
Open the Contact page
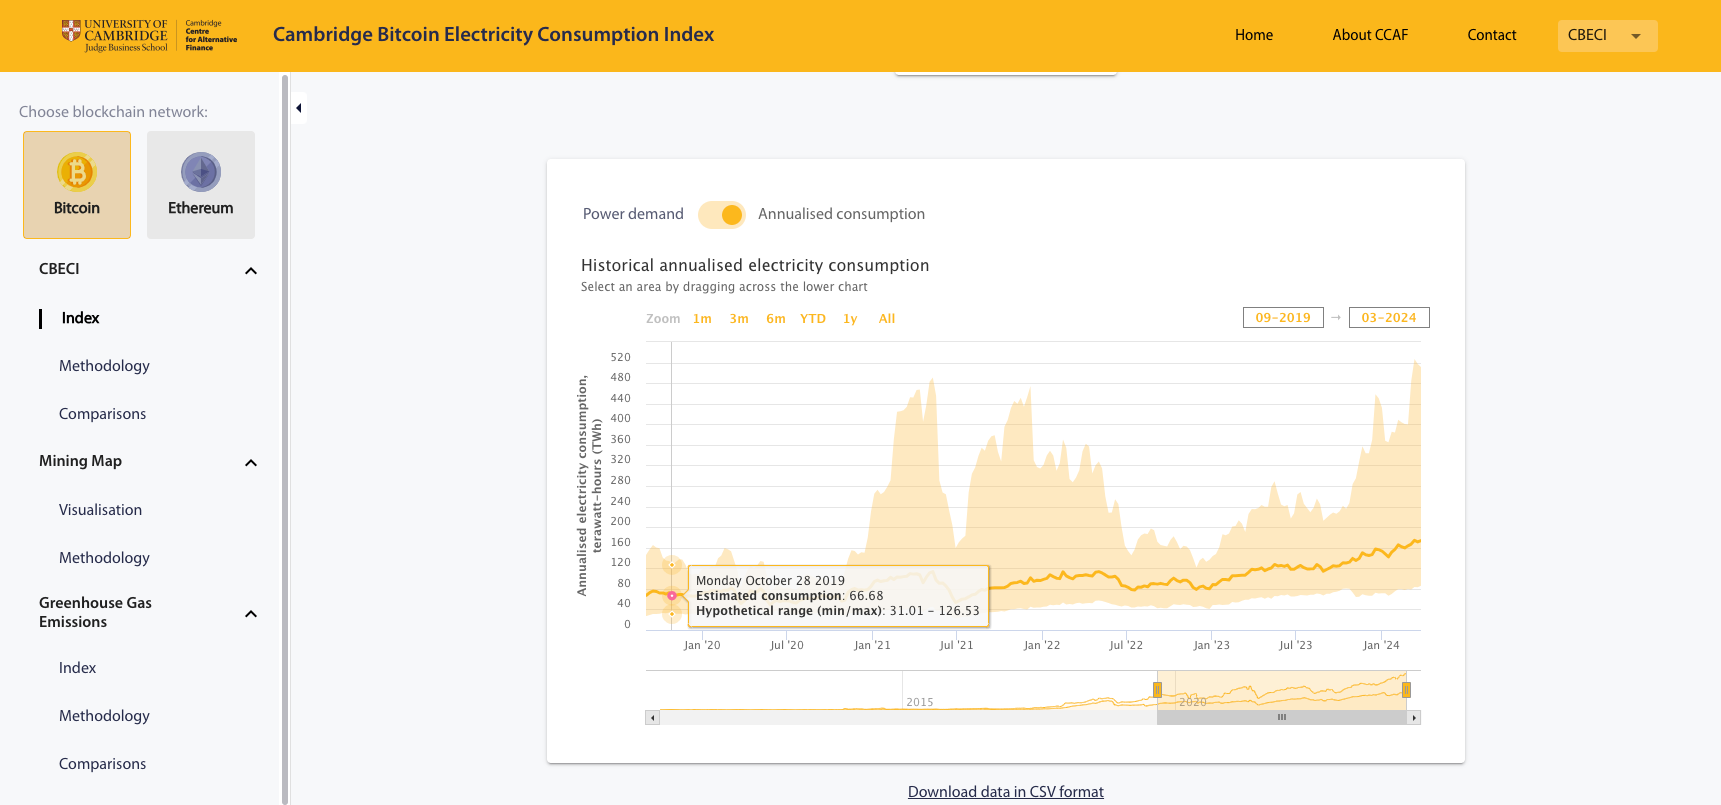click(1492, 35)
